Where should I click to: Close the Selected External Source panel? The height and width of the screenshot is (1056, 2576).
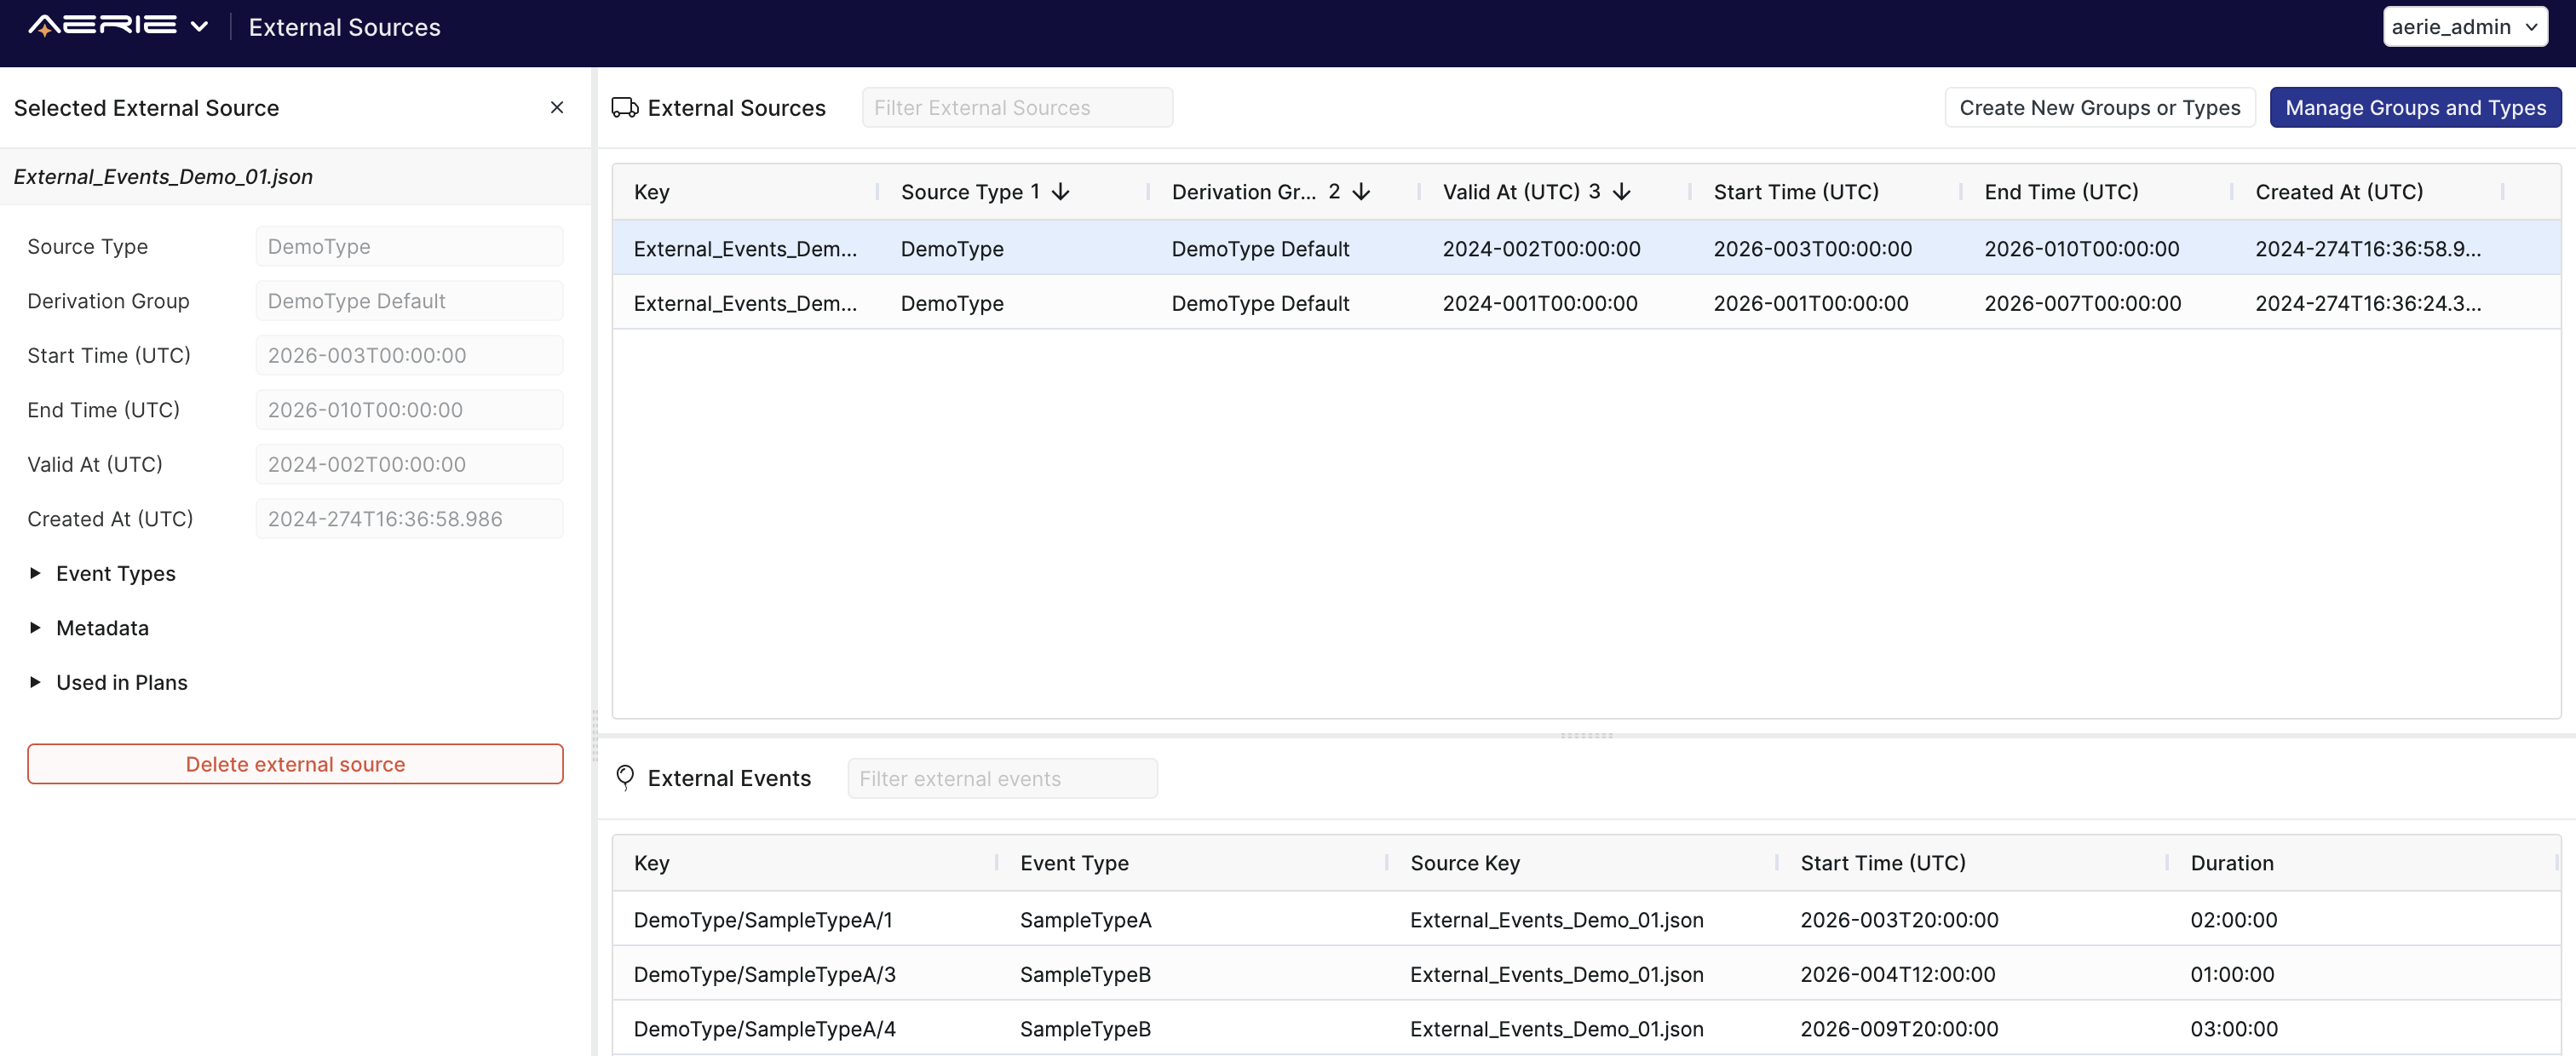point(557,107)
